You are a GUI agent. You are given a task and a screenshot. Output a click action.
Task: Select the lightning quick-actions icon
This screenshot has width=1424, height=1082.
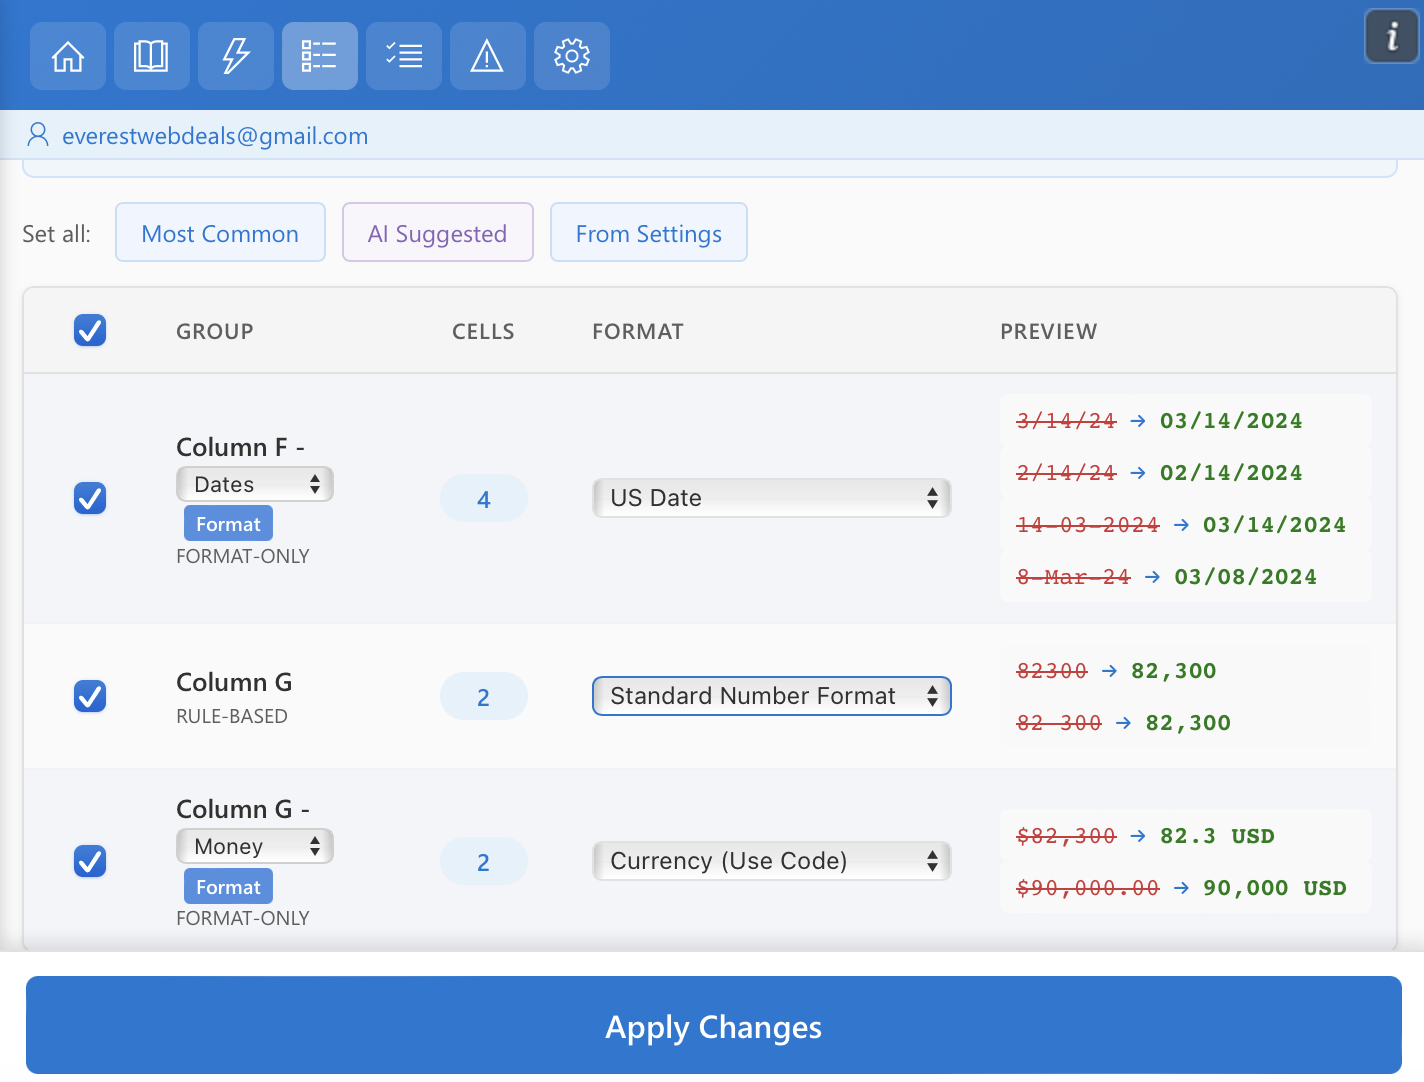235,56
